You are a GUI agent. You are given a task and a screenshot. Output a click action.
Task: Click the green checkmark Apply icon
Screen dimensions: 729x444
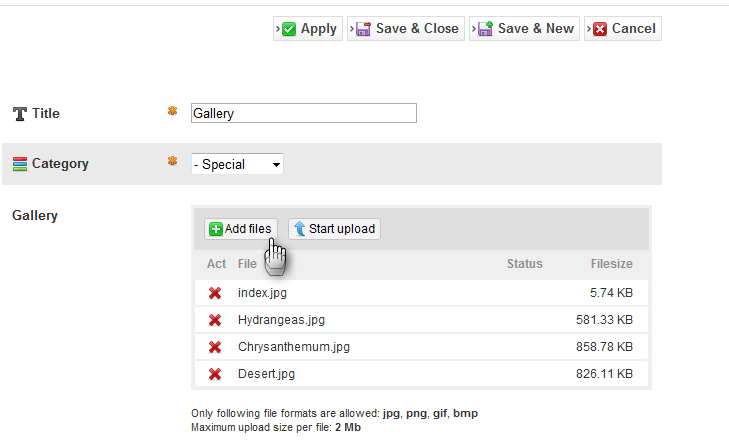pyautogui.click(x=289, y=29)
